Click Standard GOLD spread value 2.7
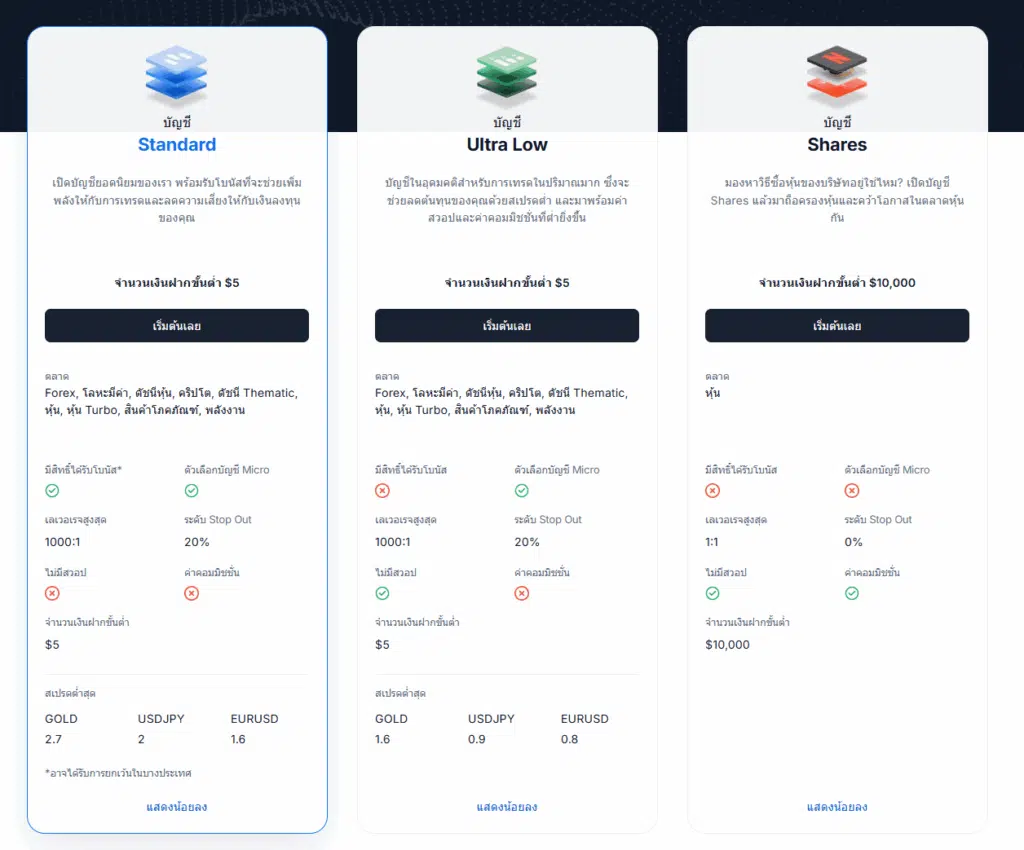The image size is (1024, 850). click(x=53, y=739)
